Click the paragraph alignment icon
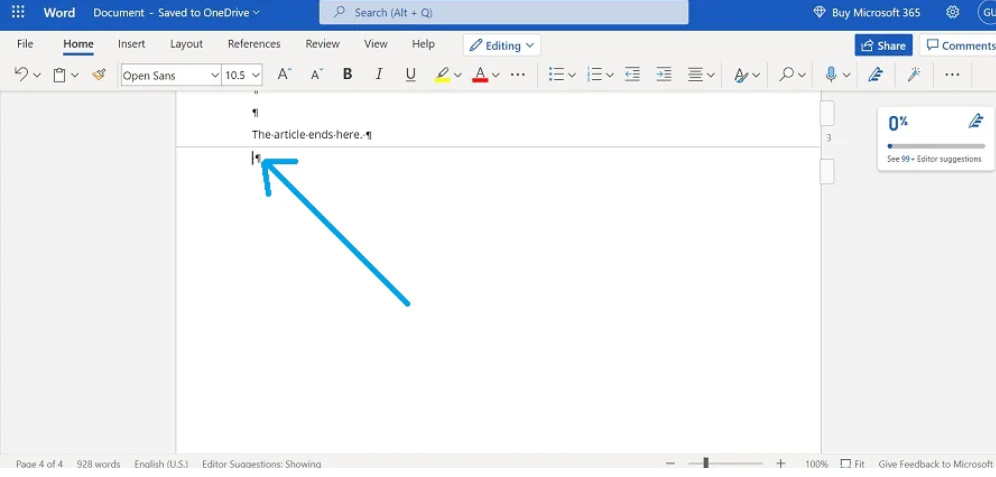The width and height of the screenshot is (996, 477). [696, 75]
